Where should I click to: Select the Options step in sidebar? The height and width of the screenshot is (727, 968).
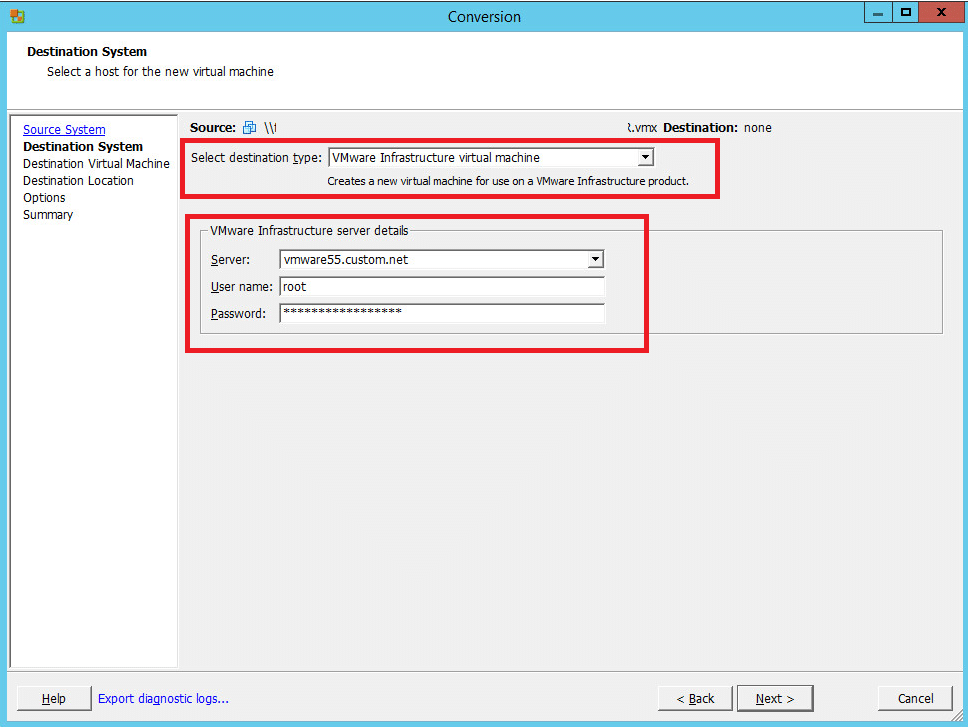[x=44, y=197]
